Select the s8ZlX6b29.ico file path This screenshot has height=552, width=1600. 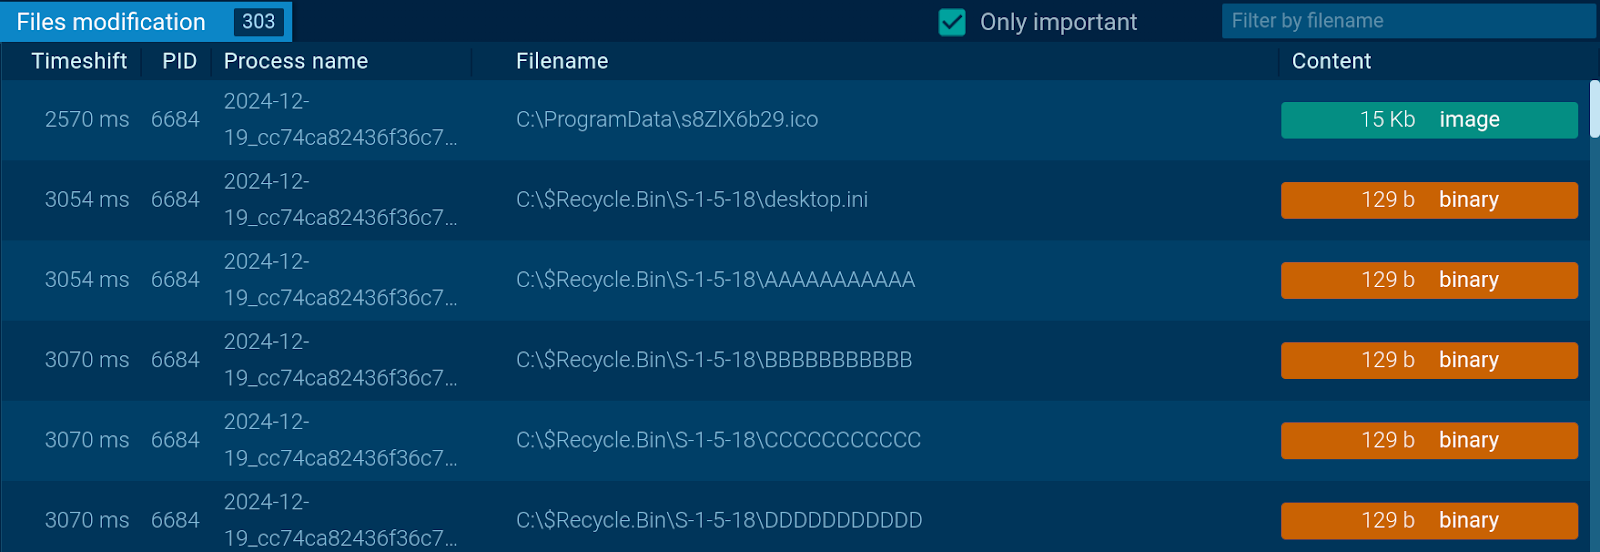[667, 120]
